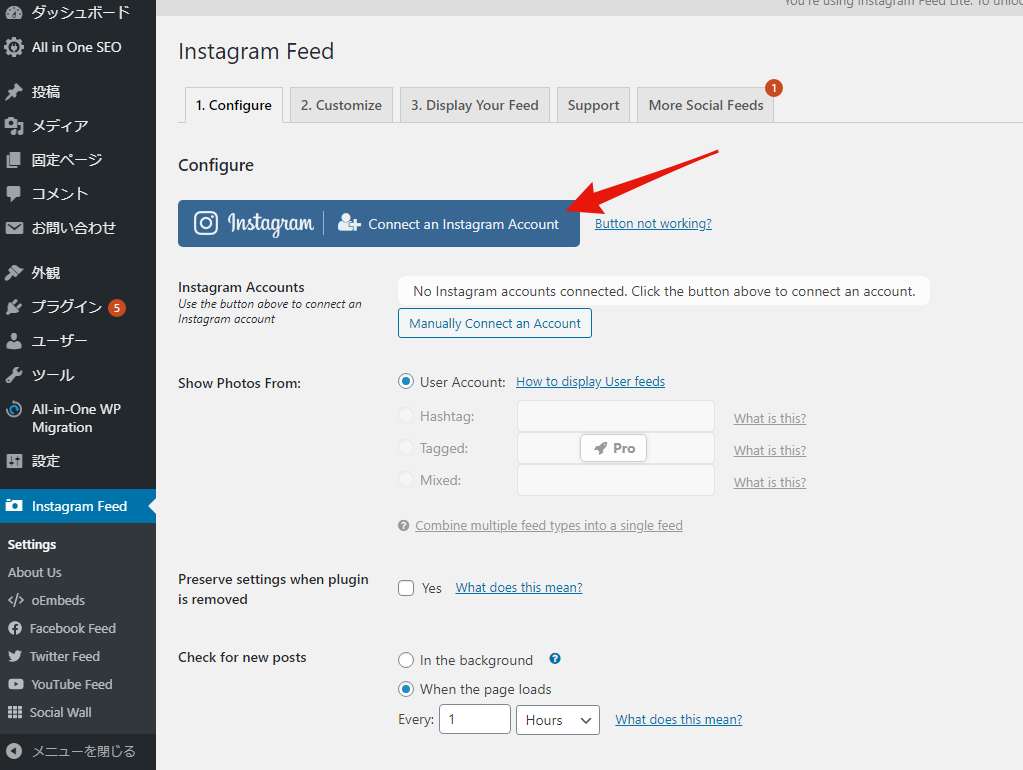Switch to the 1. Configure tab

(x=234, y=105)
